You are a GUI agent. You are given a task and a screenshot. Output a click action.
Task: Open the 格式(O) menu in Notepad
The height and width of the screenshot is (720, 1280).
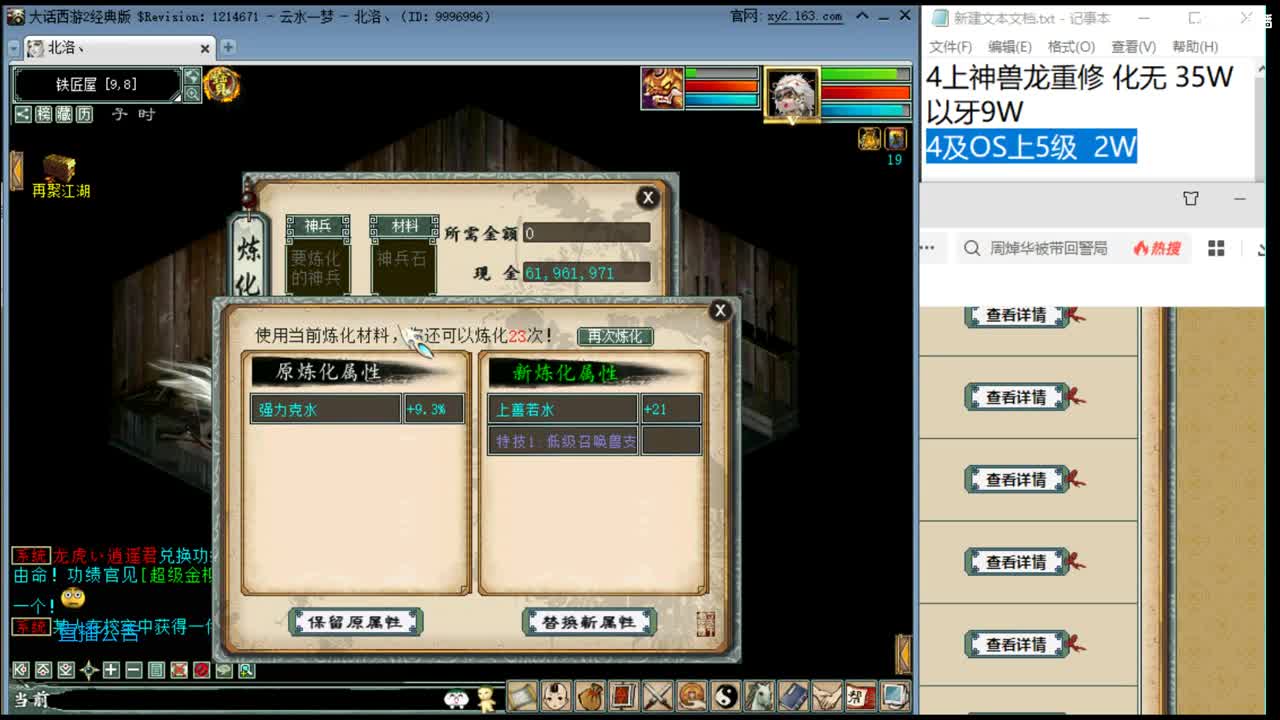[1071, 47]
